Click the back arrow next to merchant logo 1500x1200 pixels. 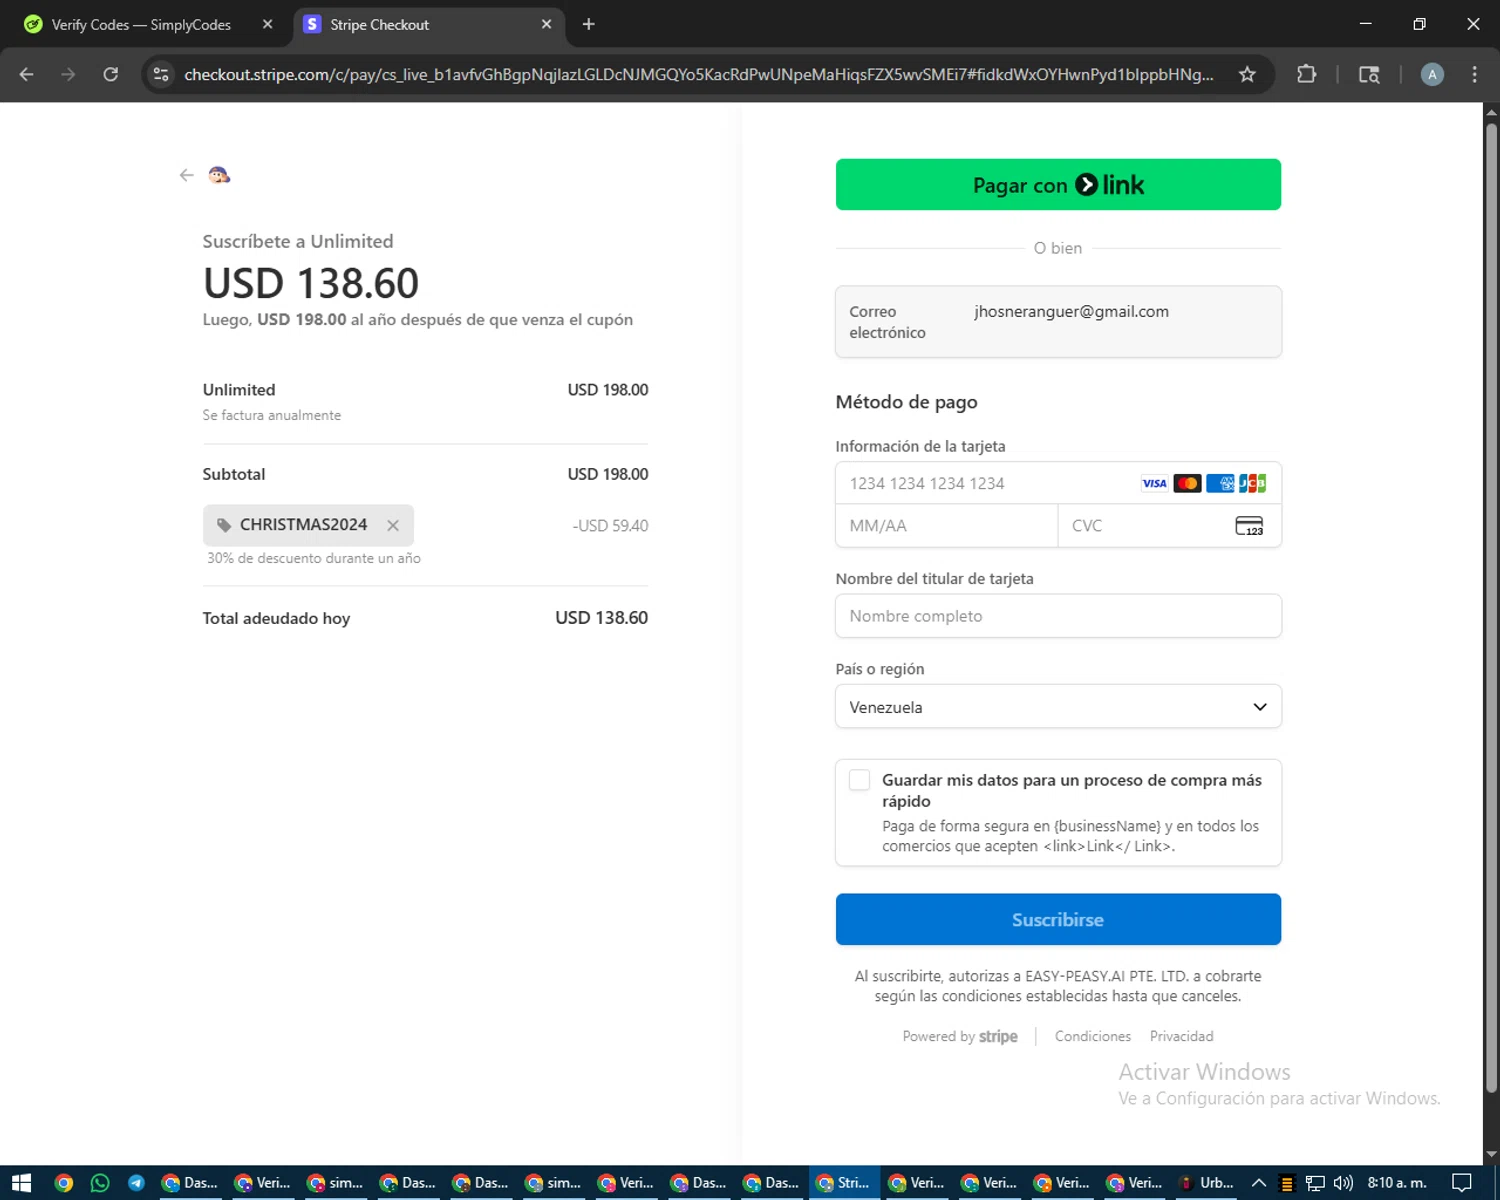pyautogui.click(x=186, y=175)
